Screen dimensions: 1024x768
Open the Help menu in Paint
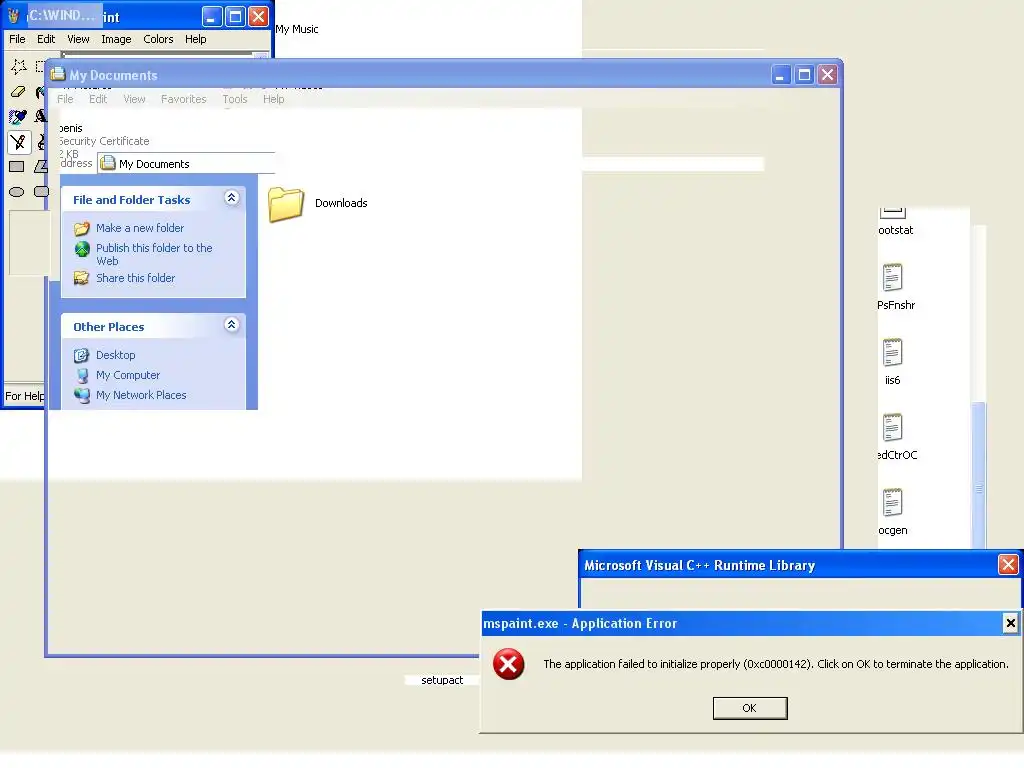pos(195,39)
